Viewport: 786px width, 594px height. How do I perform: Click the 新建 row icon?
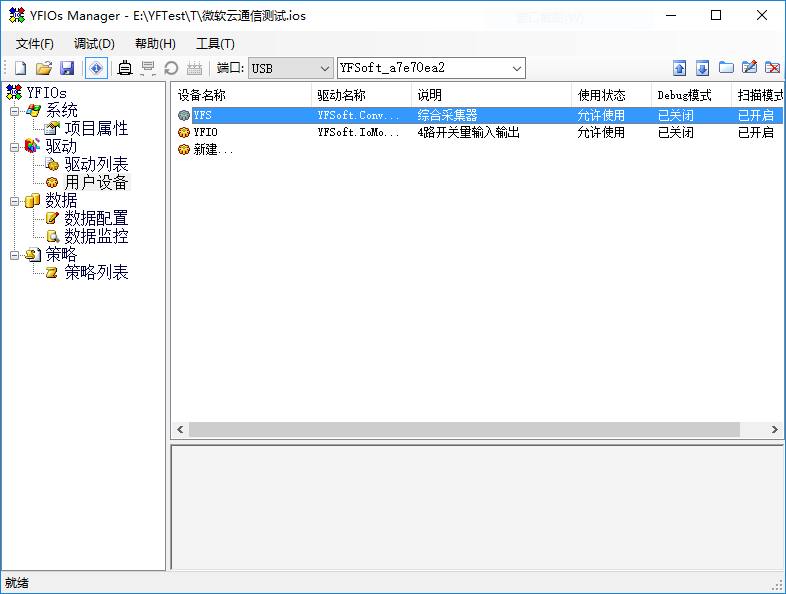click(184, 149)
